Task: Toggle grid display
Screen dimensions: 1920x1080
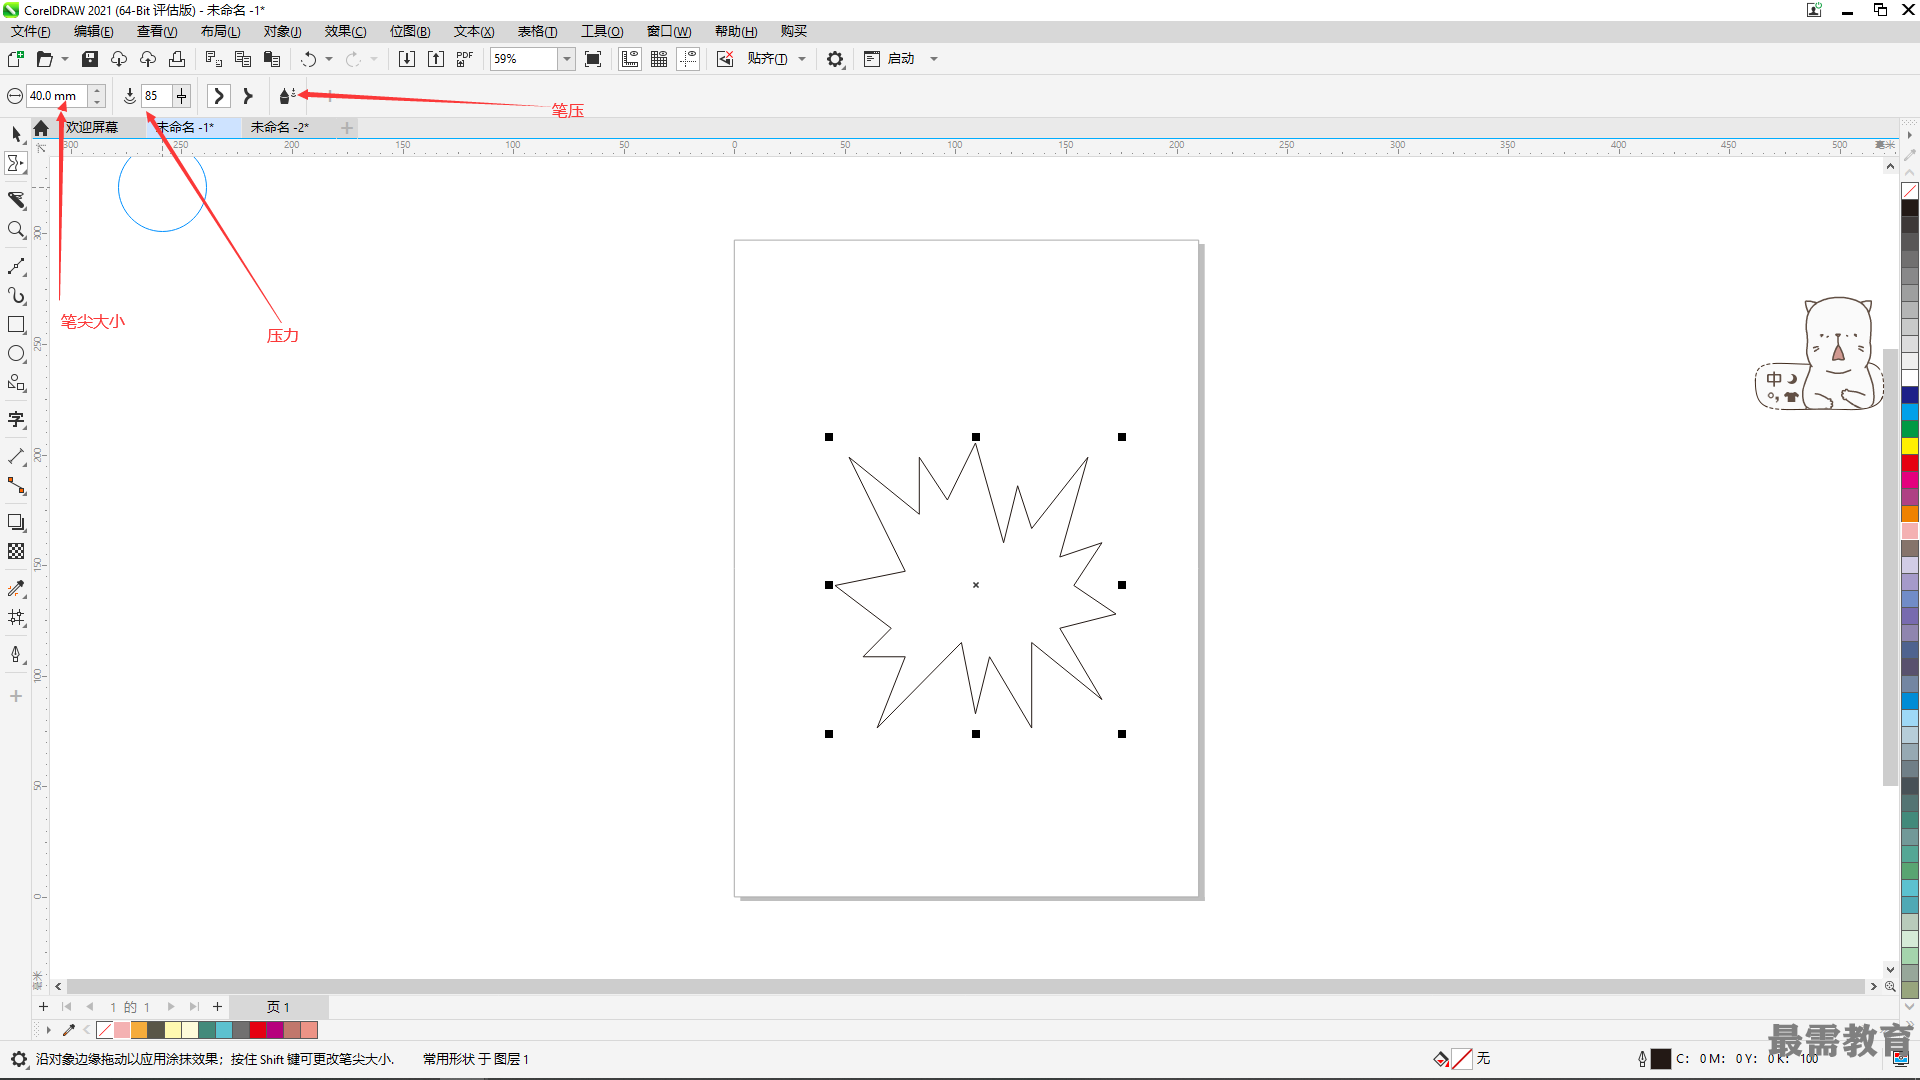Action: click(x=659, y=59)
